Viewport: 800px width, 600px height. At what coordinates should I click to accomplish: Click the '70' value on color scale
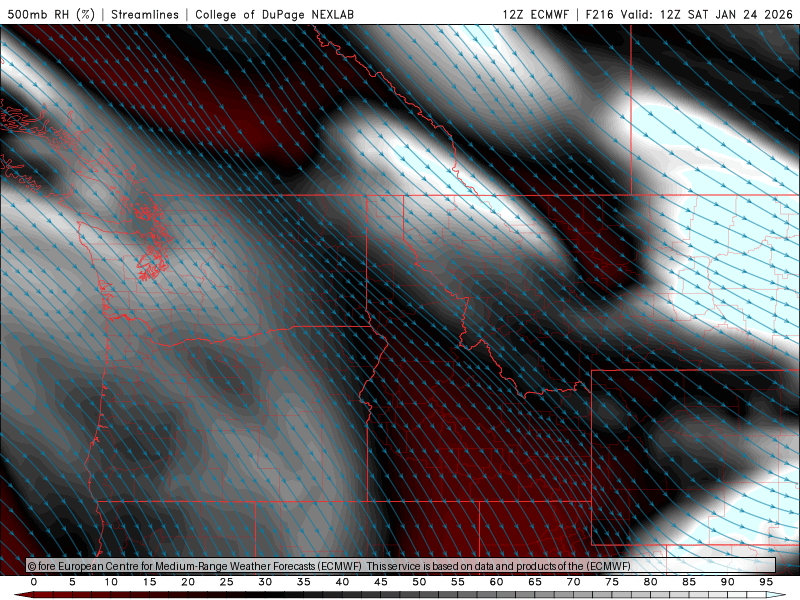point(573,582)
